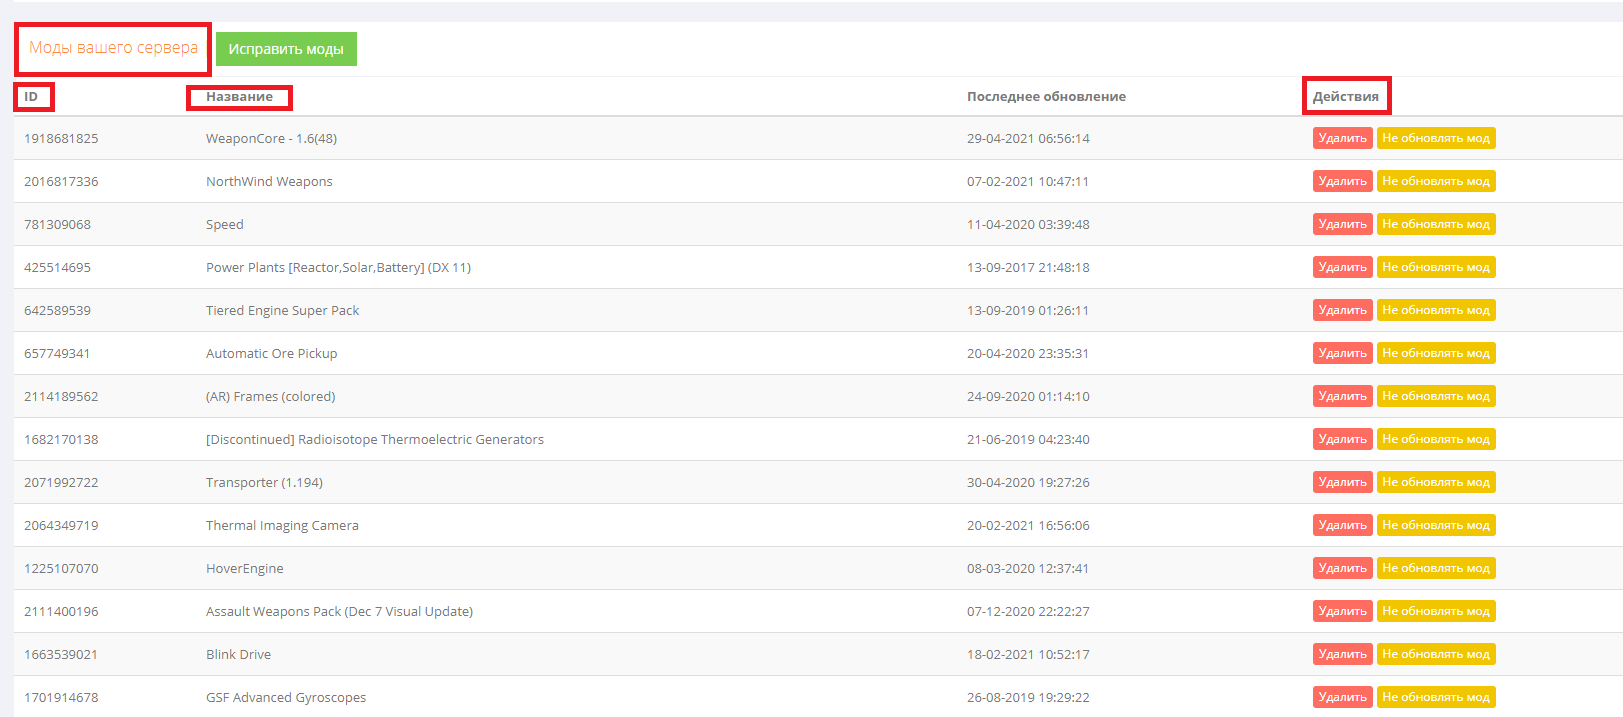
Task: Click the Действия column header
Action: (1345, 97)
